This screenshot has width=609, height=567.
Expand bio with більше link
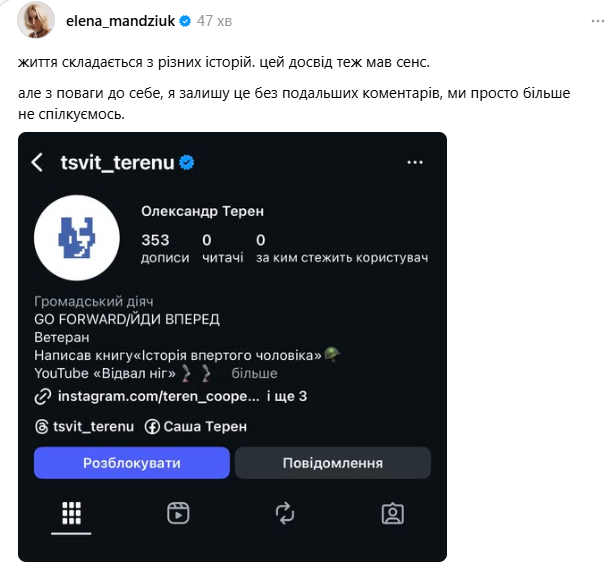[254, 374]
